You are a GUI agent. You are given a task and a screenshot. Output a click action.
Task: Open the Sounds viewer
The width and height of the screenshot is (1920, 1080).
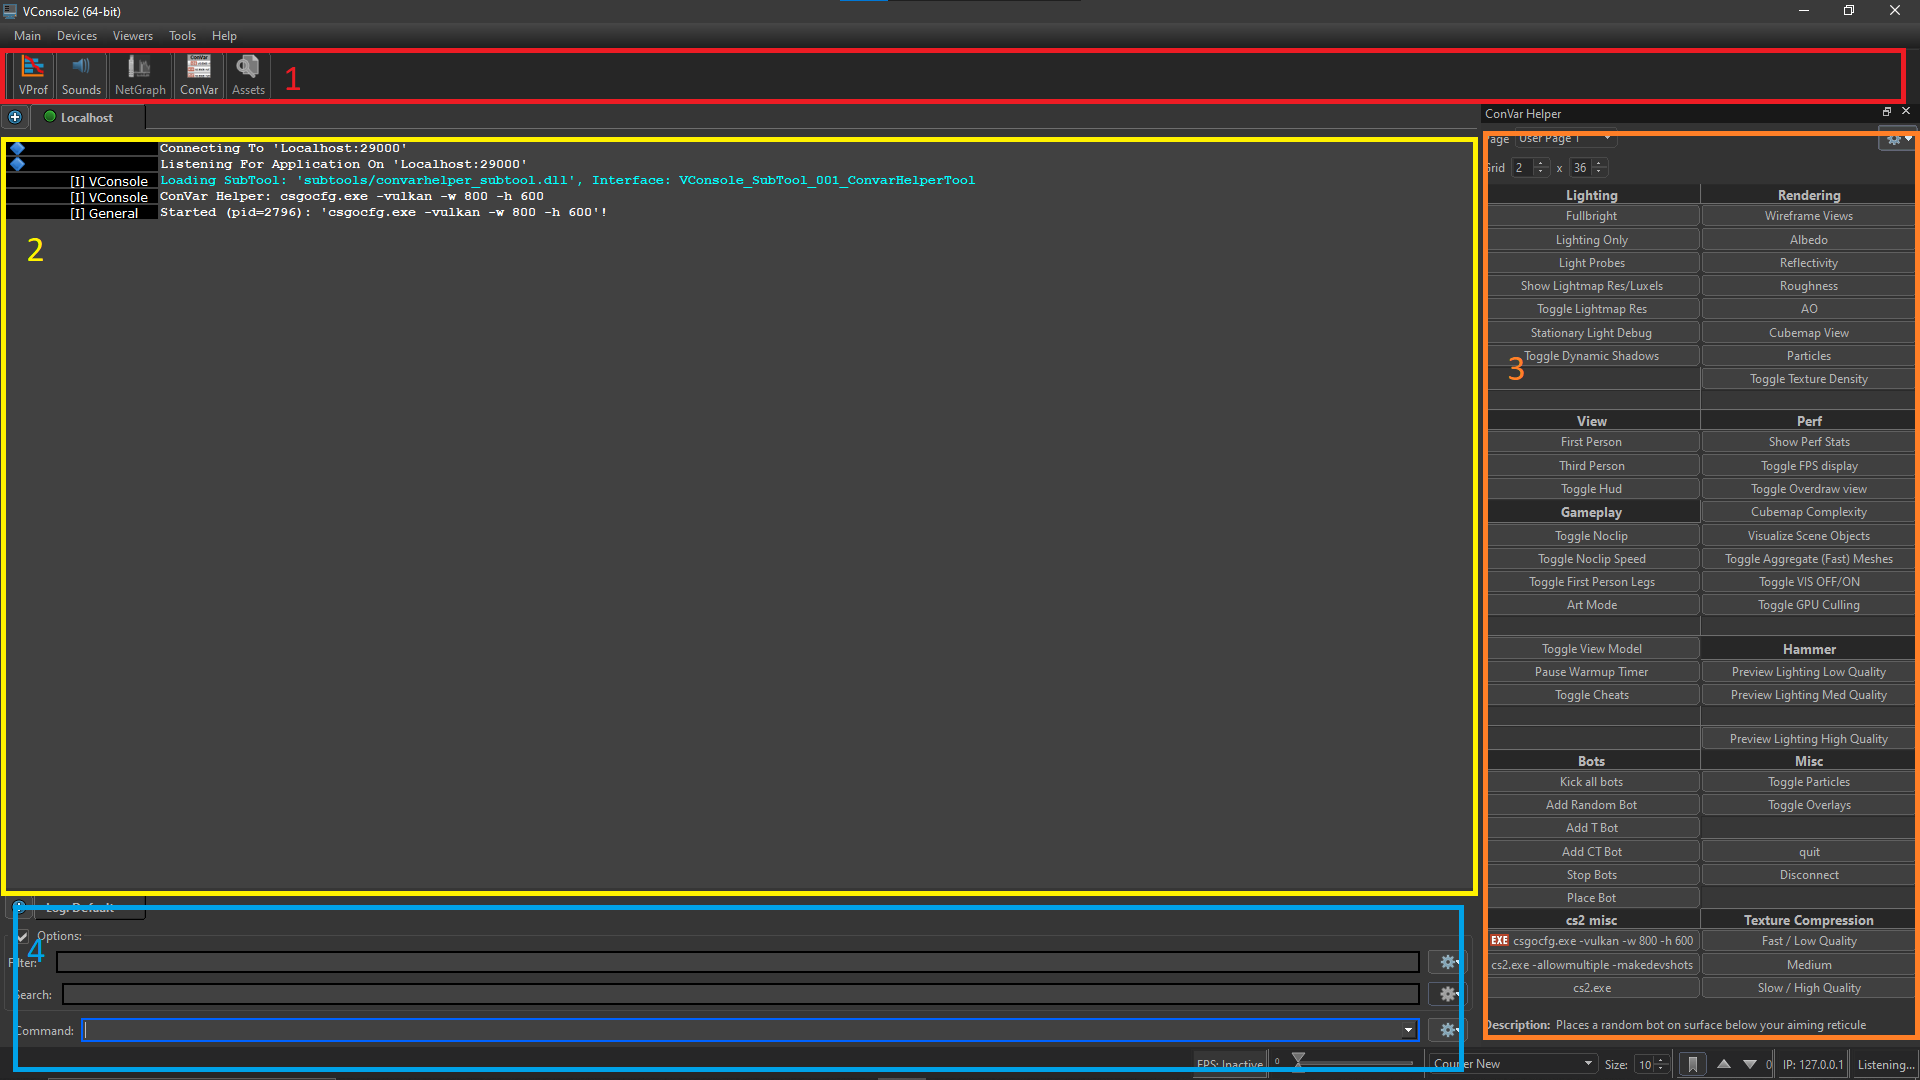(81, 76)
